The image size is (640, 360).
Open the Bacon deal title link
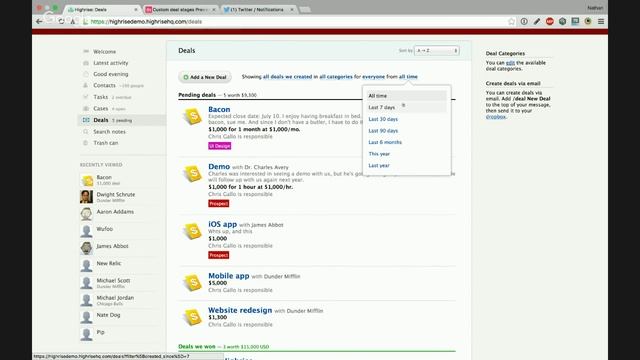[x=219, y=109]
